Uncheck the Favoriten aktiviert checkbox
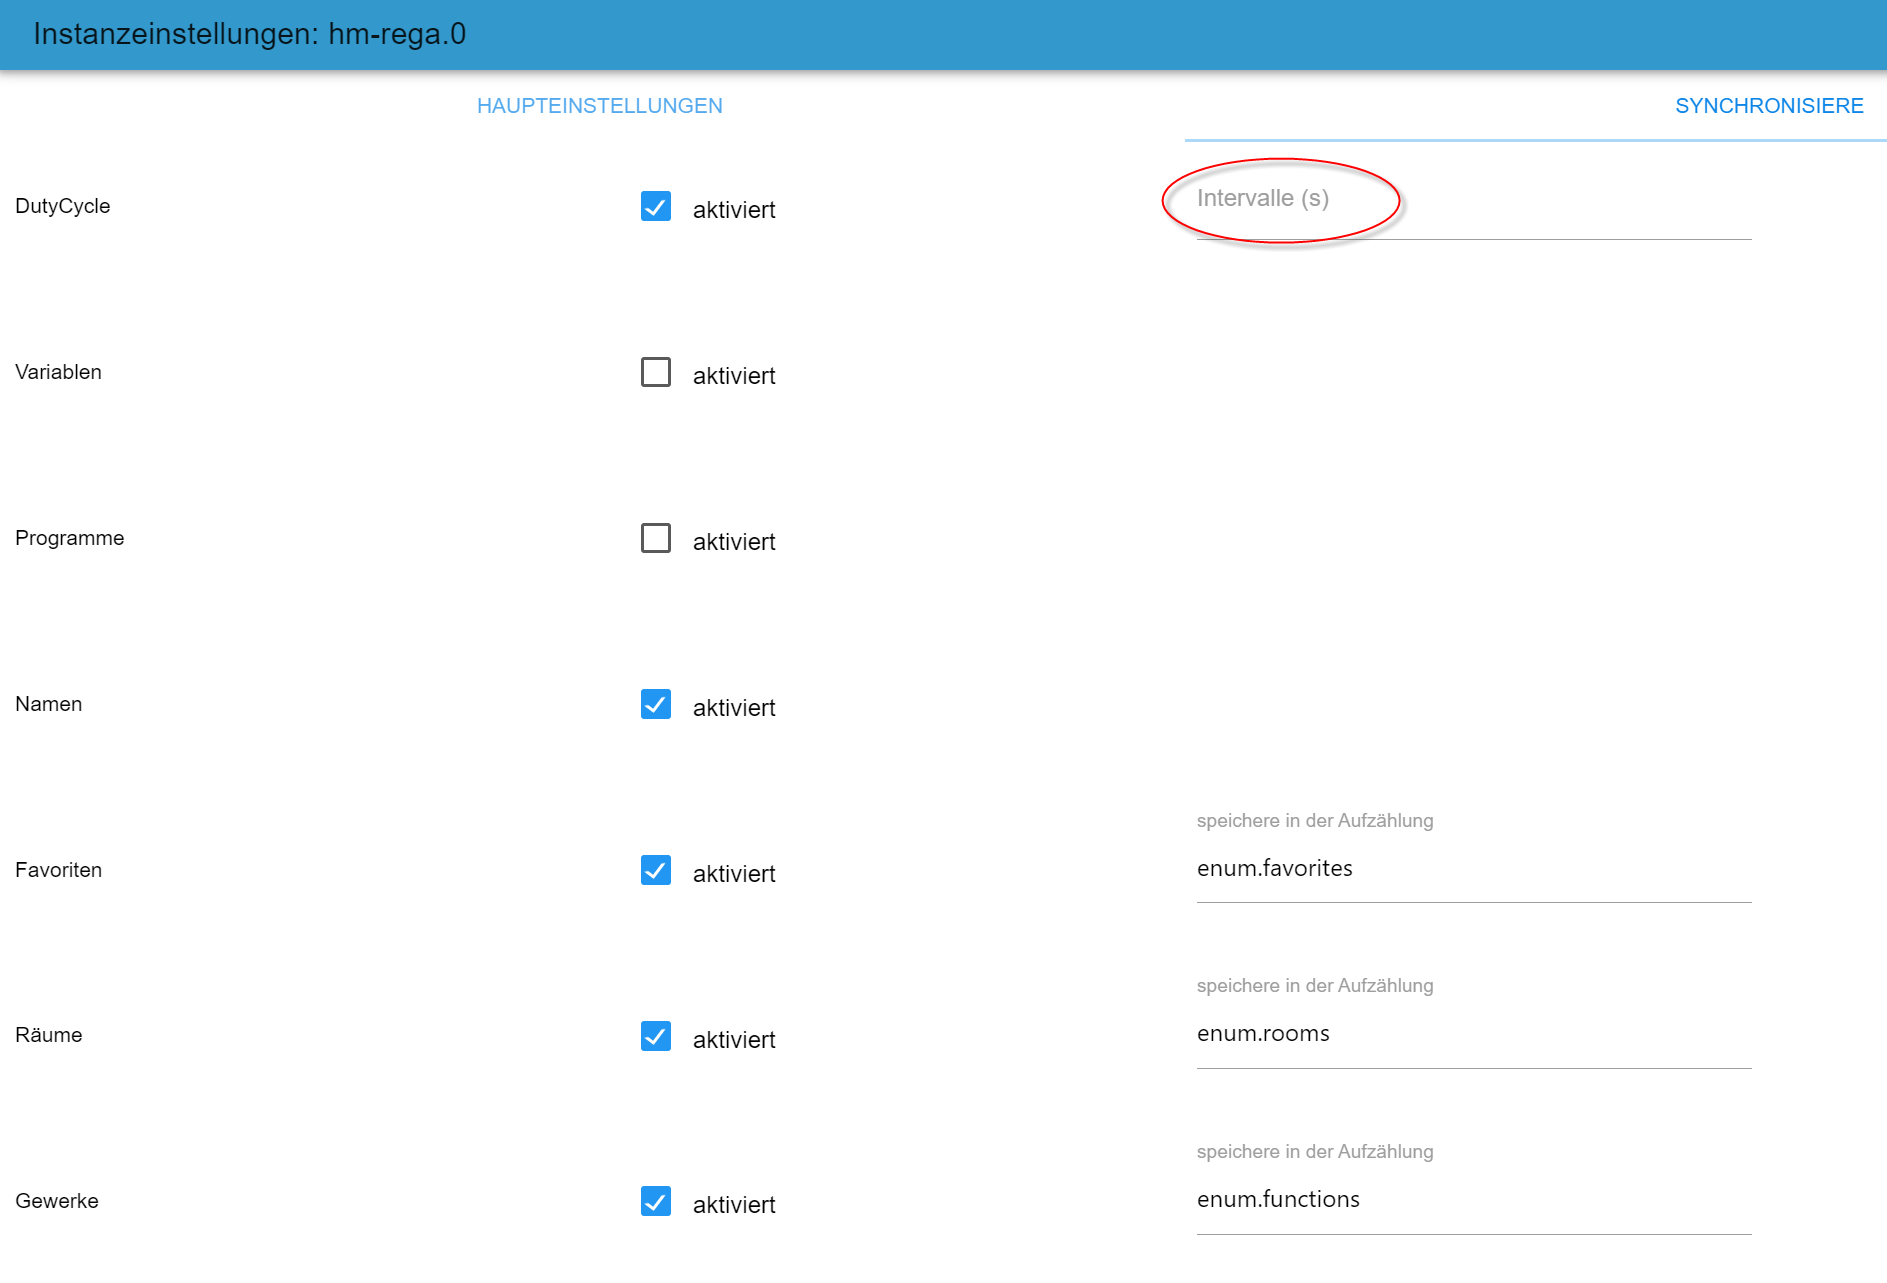Image resolution: width=1887 pixels, height=1283 pixels. click(x=656, y=870)
